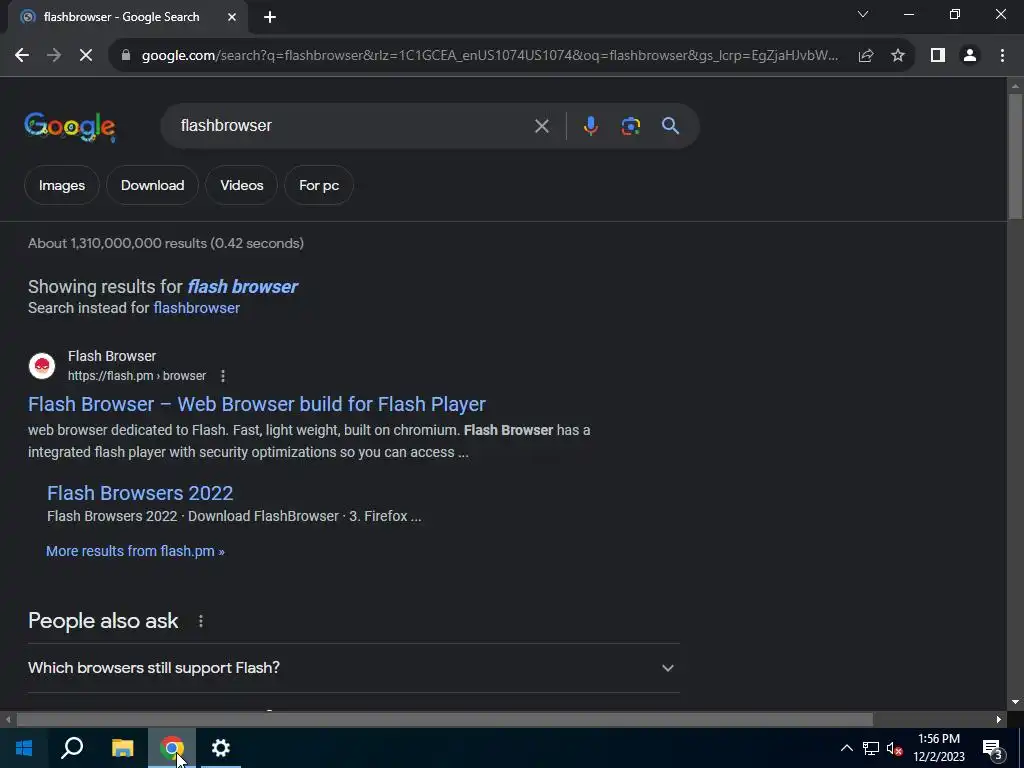Open the taskbar clock and date
The image size is (1024, 768).
(x=939, y=748)
